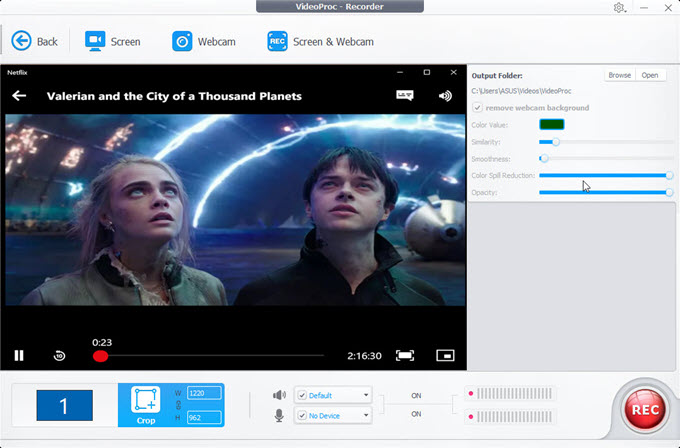Pause the Netflix video
Image resolution: width=680 pixels, height=448 pixels.
pos(18,355)
